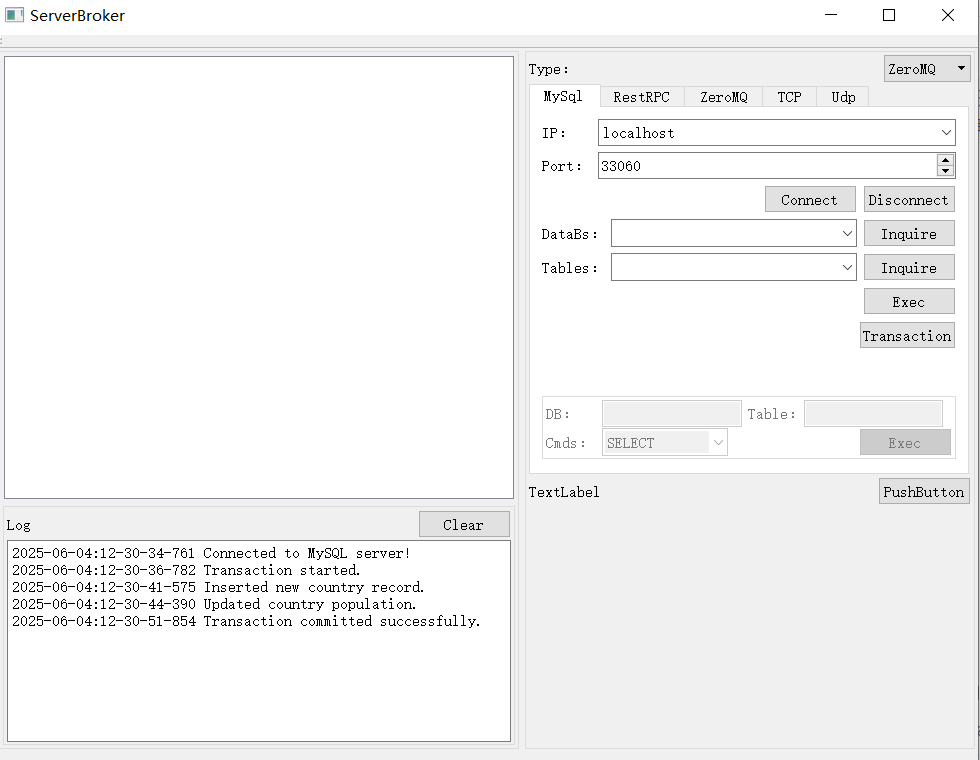
Task: Click the DB text field
Action: [x=671, y=413]
